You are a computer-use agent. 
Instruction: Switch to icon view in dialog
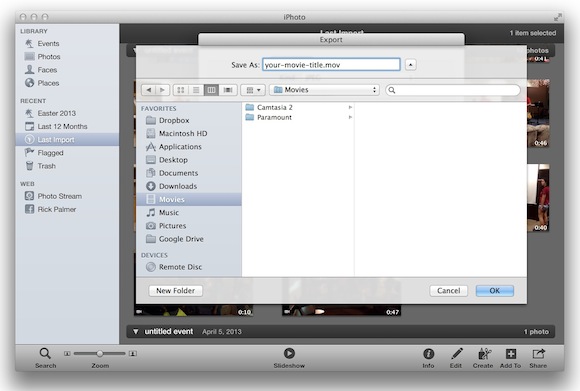tap(181, 90)
